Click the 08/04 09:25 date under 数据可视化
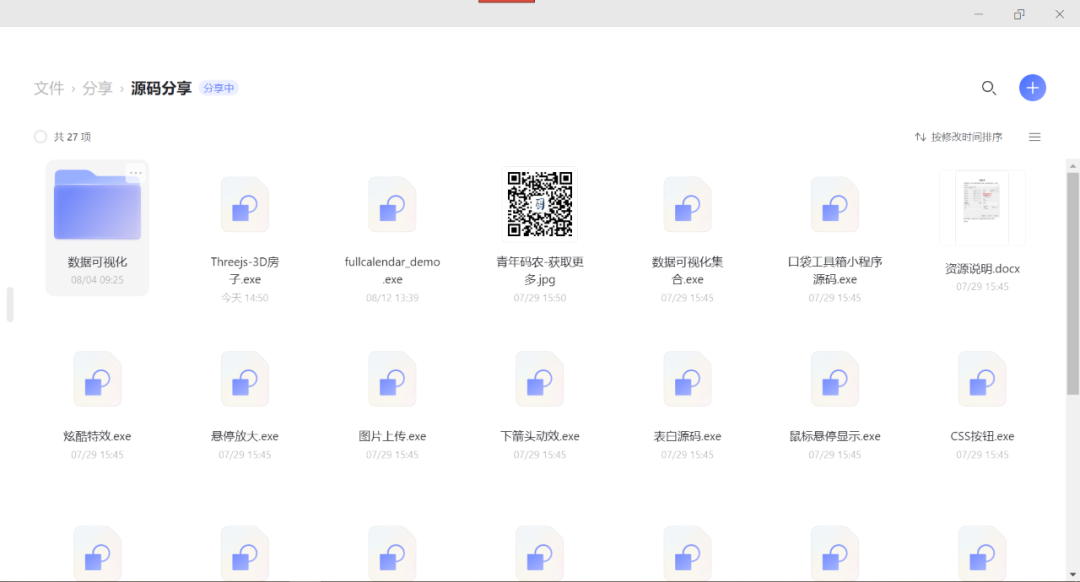The height and width of the screenshot is (582, 1080). 97,280
